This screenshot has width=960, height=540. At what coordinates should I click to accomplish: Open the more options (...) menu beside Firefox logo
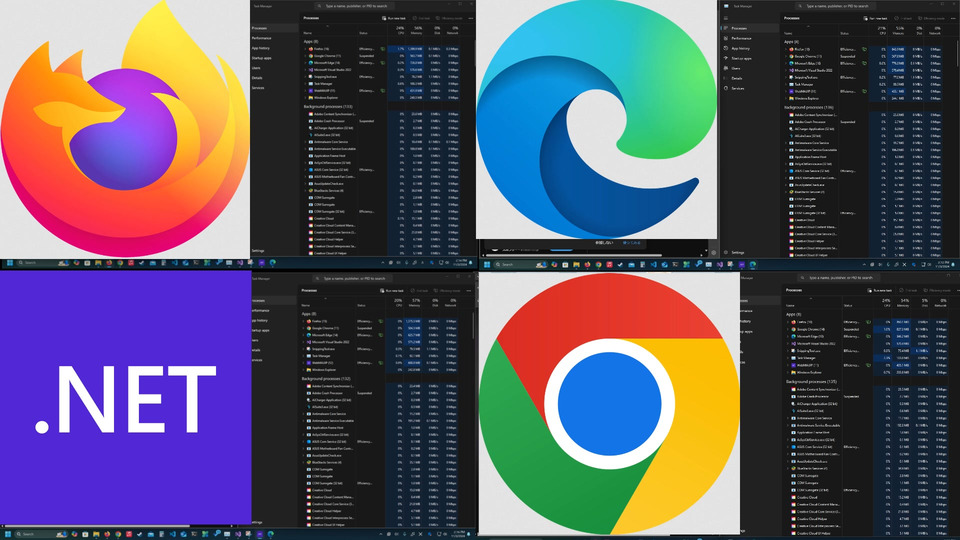coord(471,18)
